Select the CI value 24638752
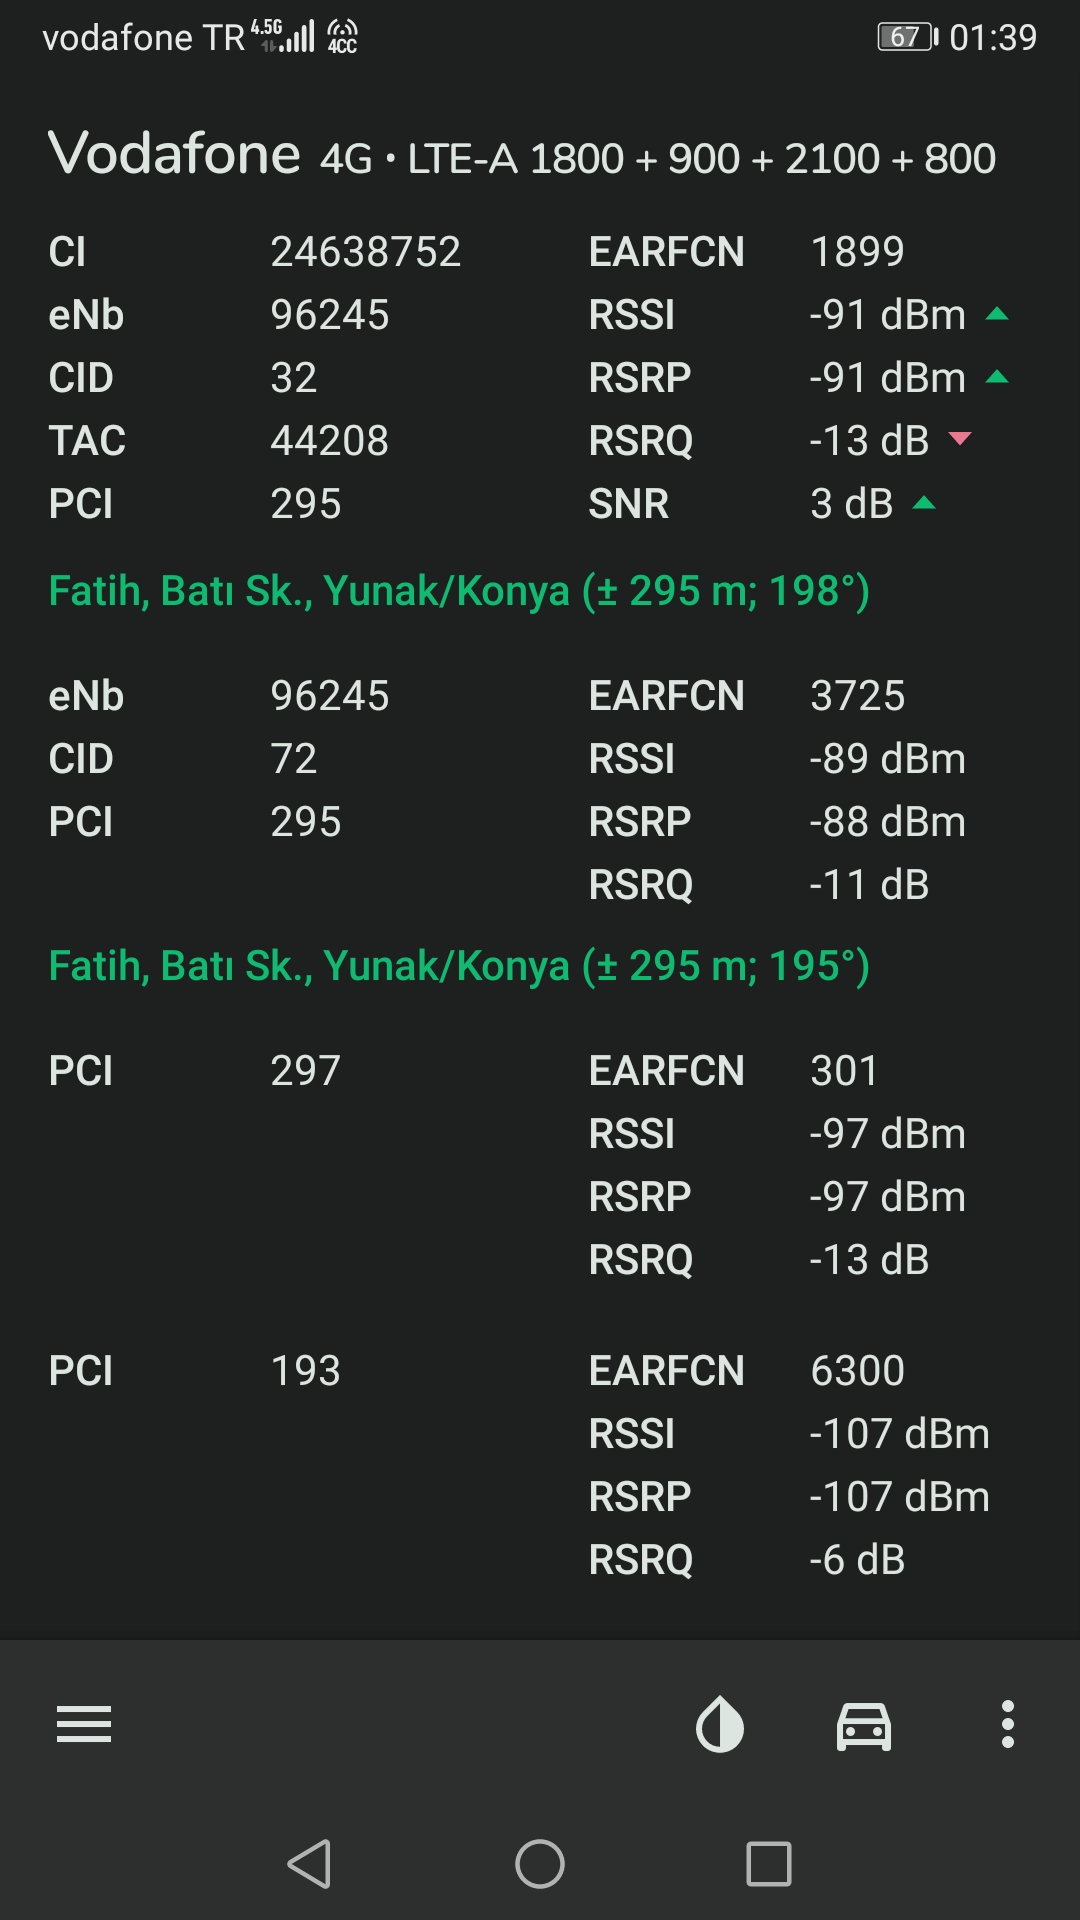 coord(366,252)
